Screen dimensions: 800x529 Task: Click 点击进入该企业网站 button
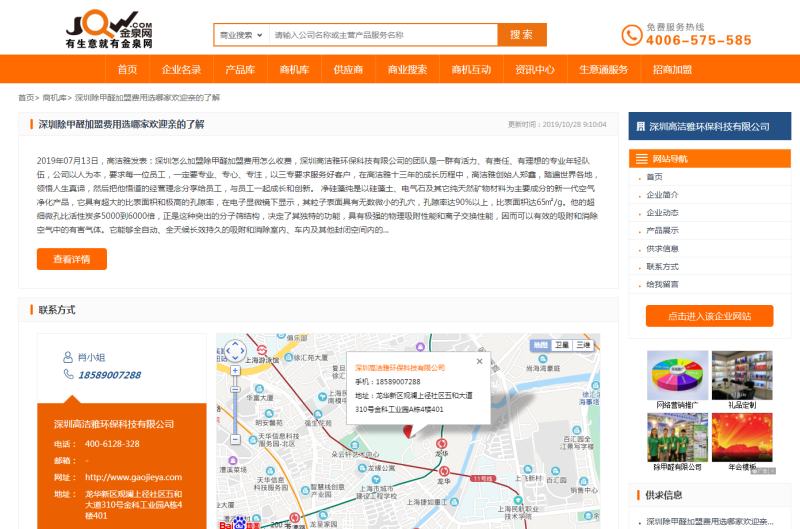(709, 316)
